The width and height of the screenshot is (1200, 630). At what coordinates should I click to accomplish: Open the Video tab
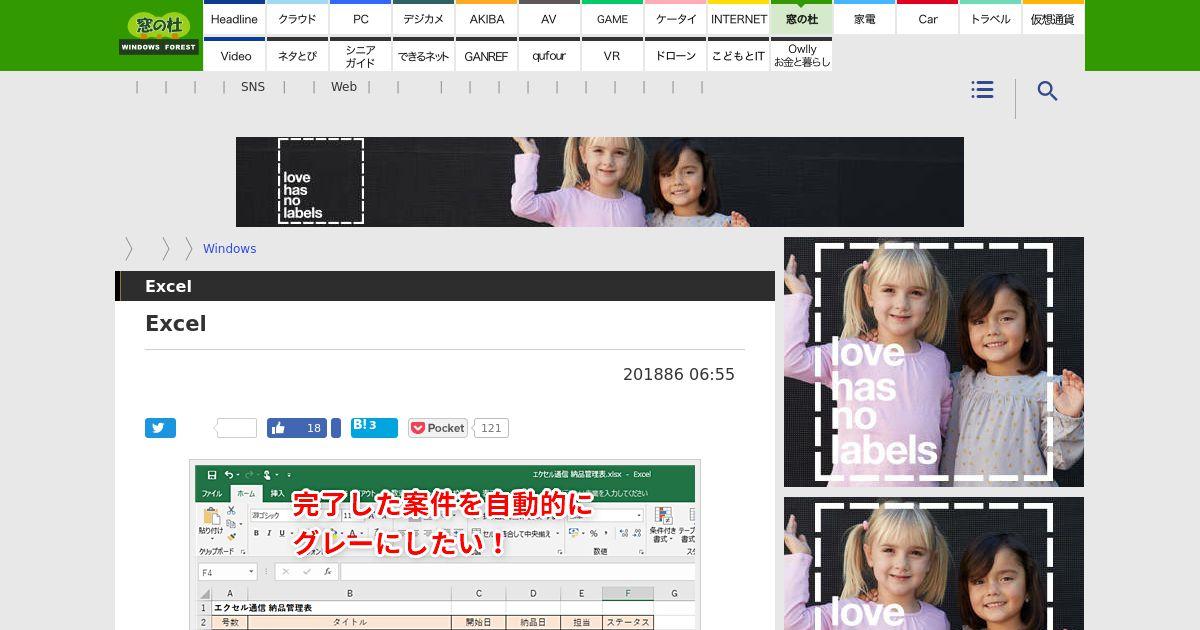coord(236,55)
